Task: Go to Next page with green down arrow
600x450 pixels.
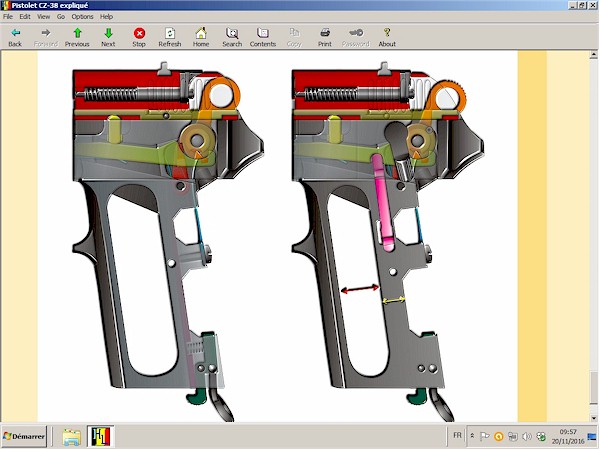Action: pos(108,37)
